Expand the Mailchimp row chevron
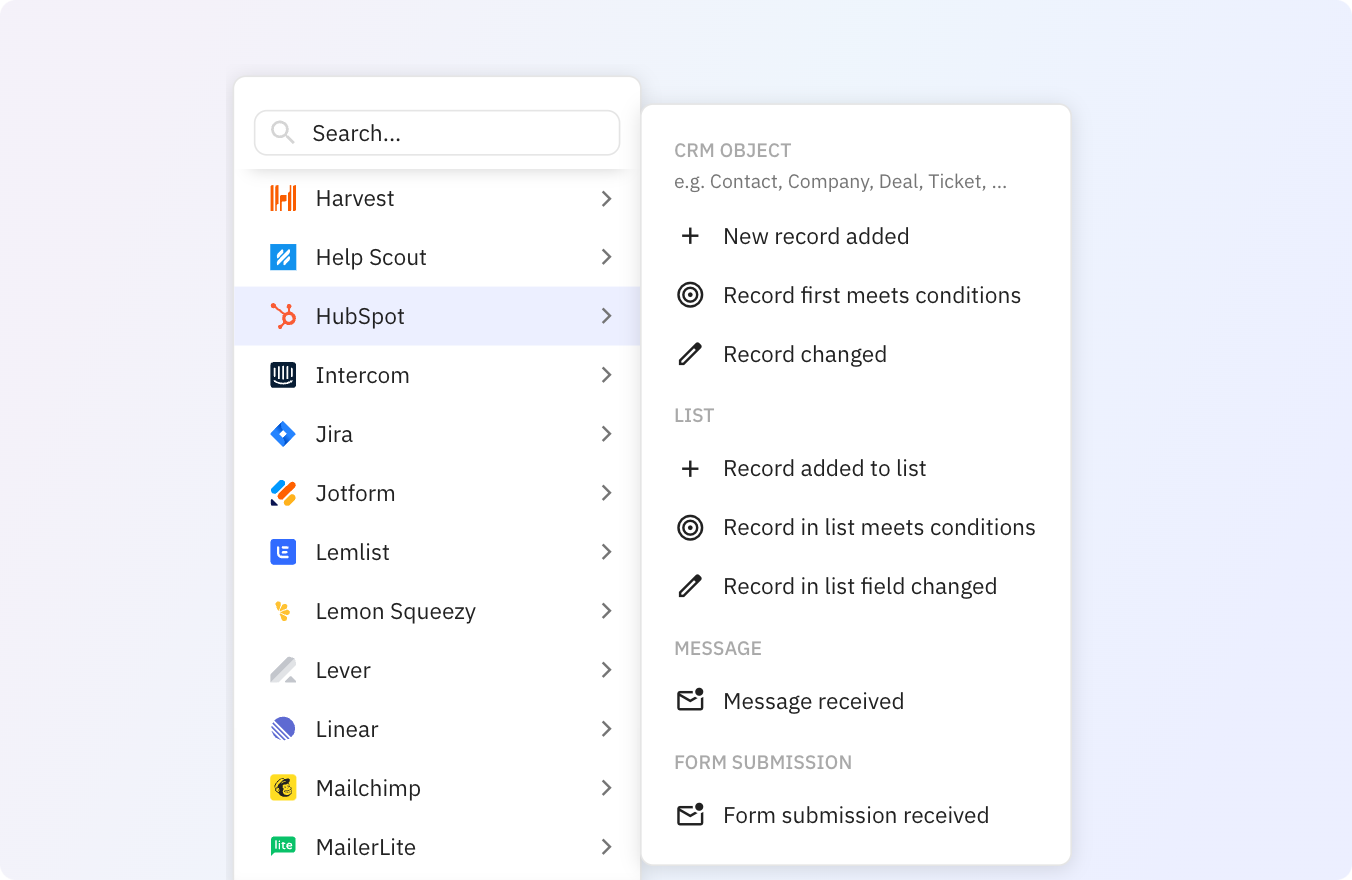 (x=606, y=788)
